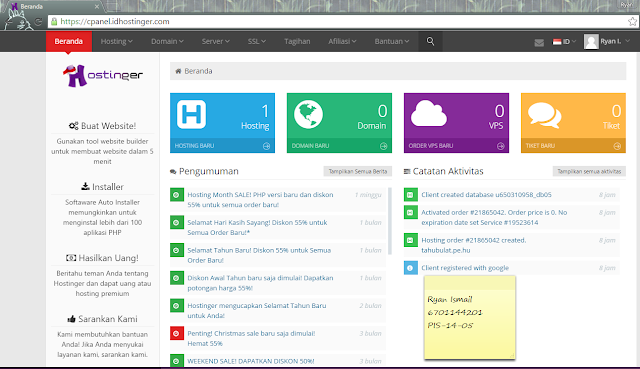Click the VPS cloud tile icon
The width and height of the screenshot is (640, 369).
(x=429, y=113)
